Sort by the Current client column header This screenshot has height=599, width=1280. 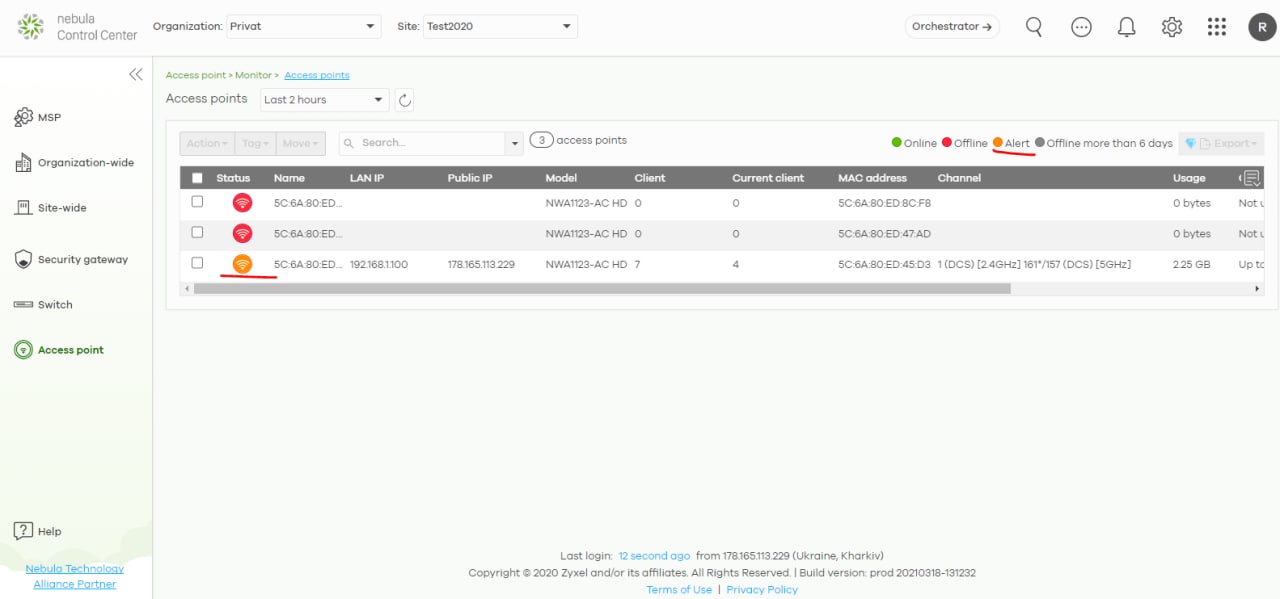pyautogui.click(x=768, y=178)
